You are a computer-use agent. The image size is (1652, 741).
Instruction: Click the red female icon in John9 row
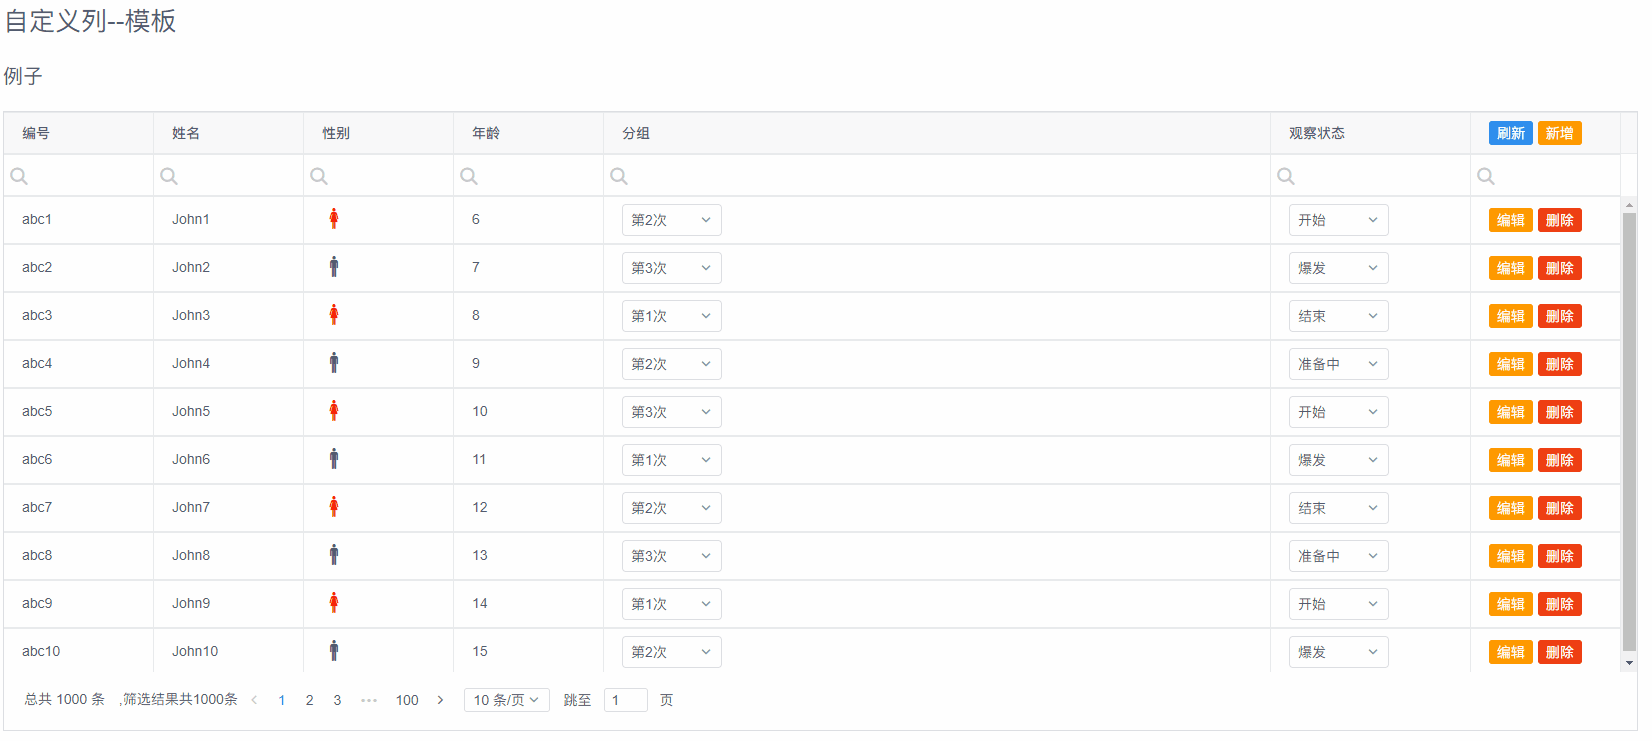pyautogui.click(x=334, y=603)
